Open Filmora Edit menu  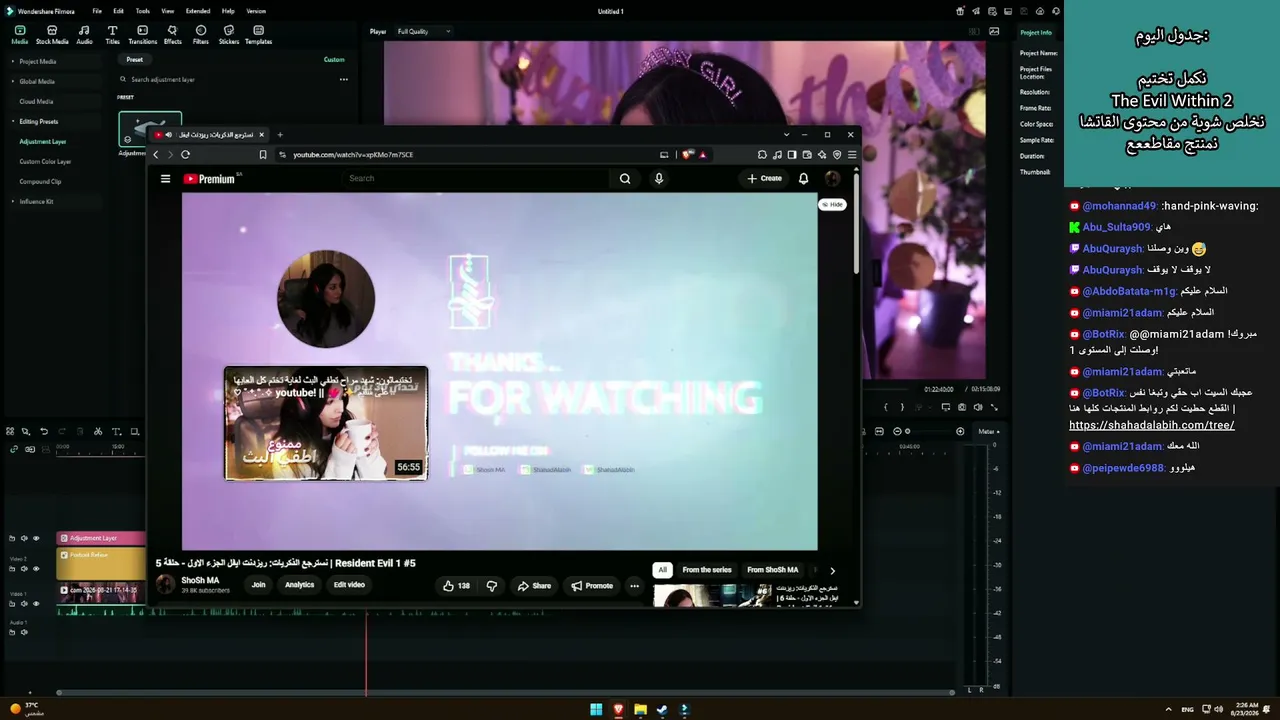click(118, 11)
